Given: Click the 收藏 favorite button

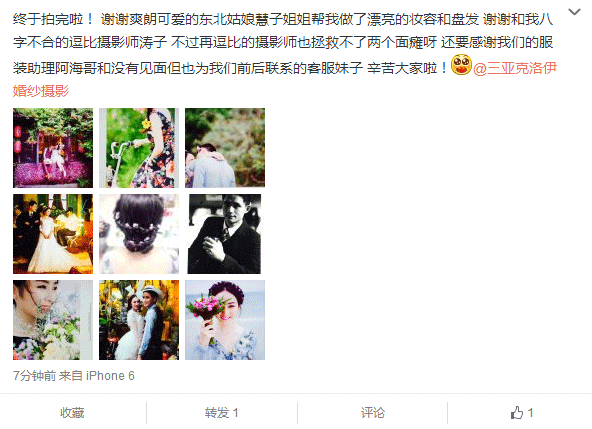Looking at the screenshot, I should pyautogui.click(x=72, y=412).
